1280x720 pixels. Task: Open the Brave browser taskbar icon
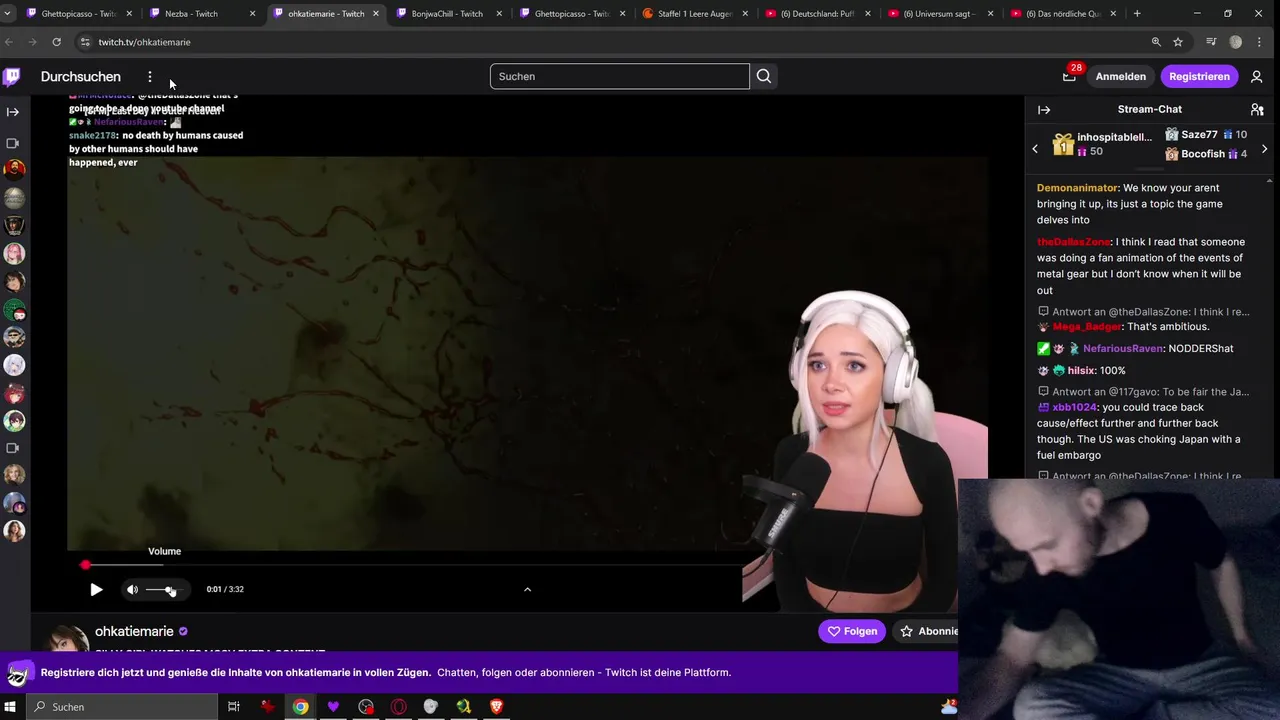(496, 707)
